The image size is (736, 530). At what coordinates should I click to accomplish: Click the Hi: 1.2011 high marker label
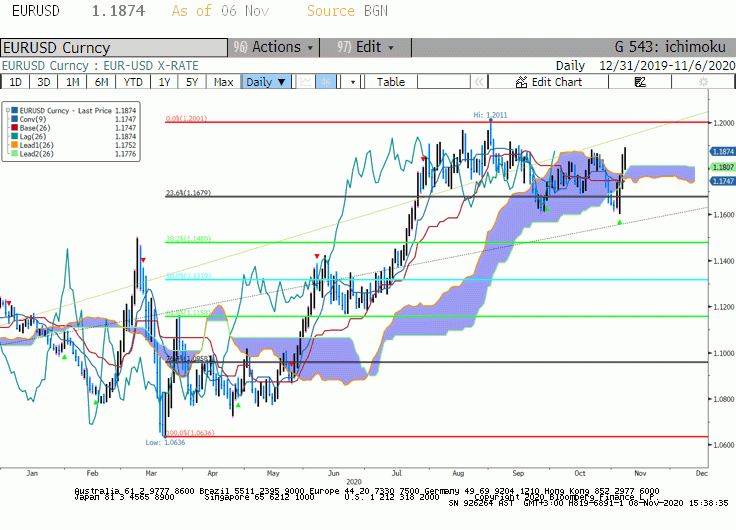pyautogui.click(x=490, y=115)
